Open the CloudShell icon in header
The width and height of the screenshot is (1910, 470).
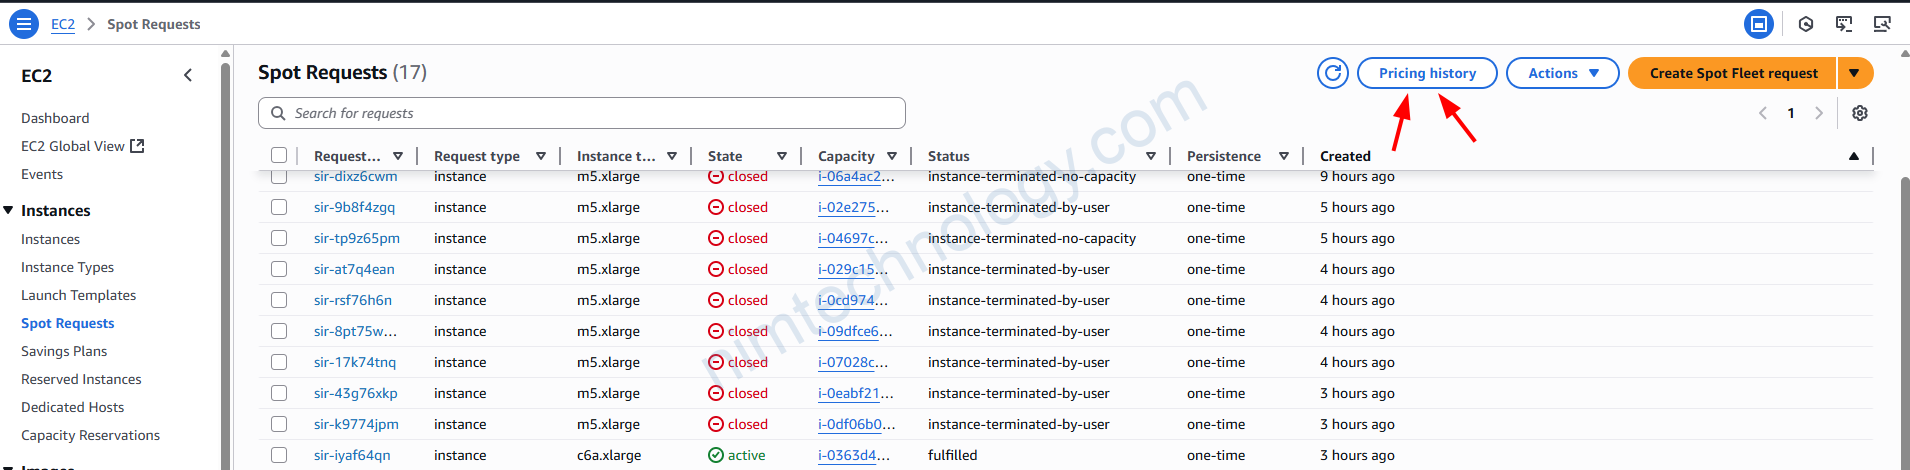1843,23
